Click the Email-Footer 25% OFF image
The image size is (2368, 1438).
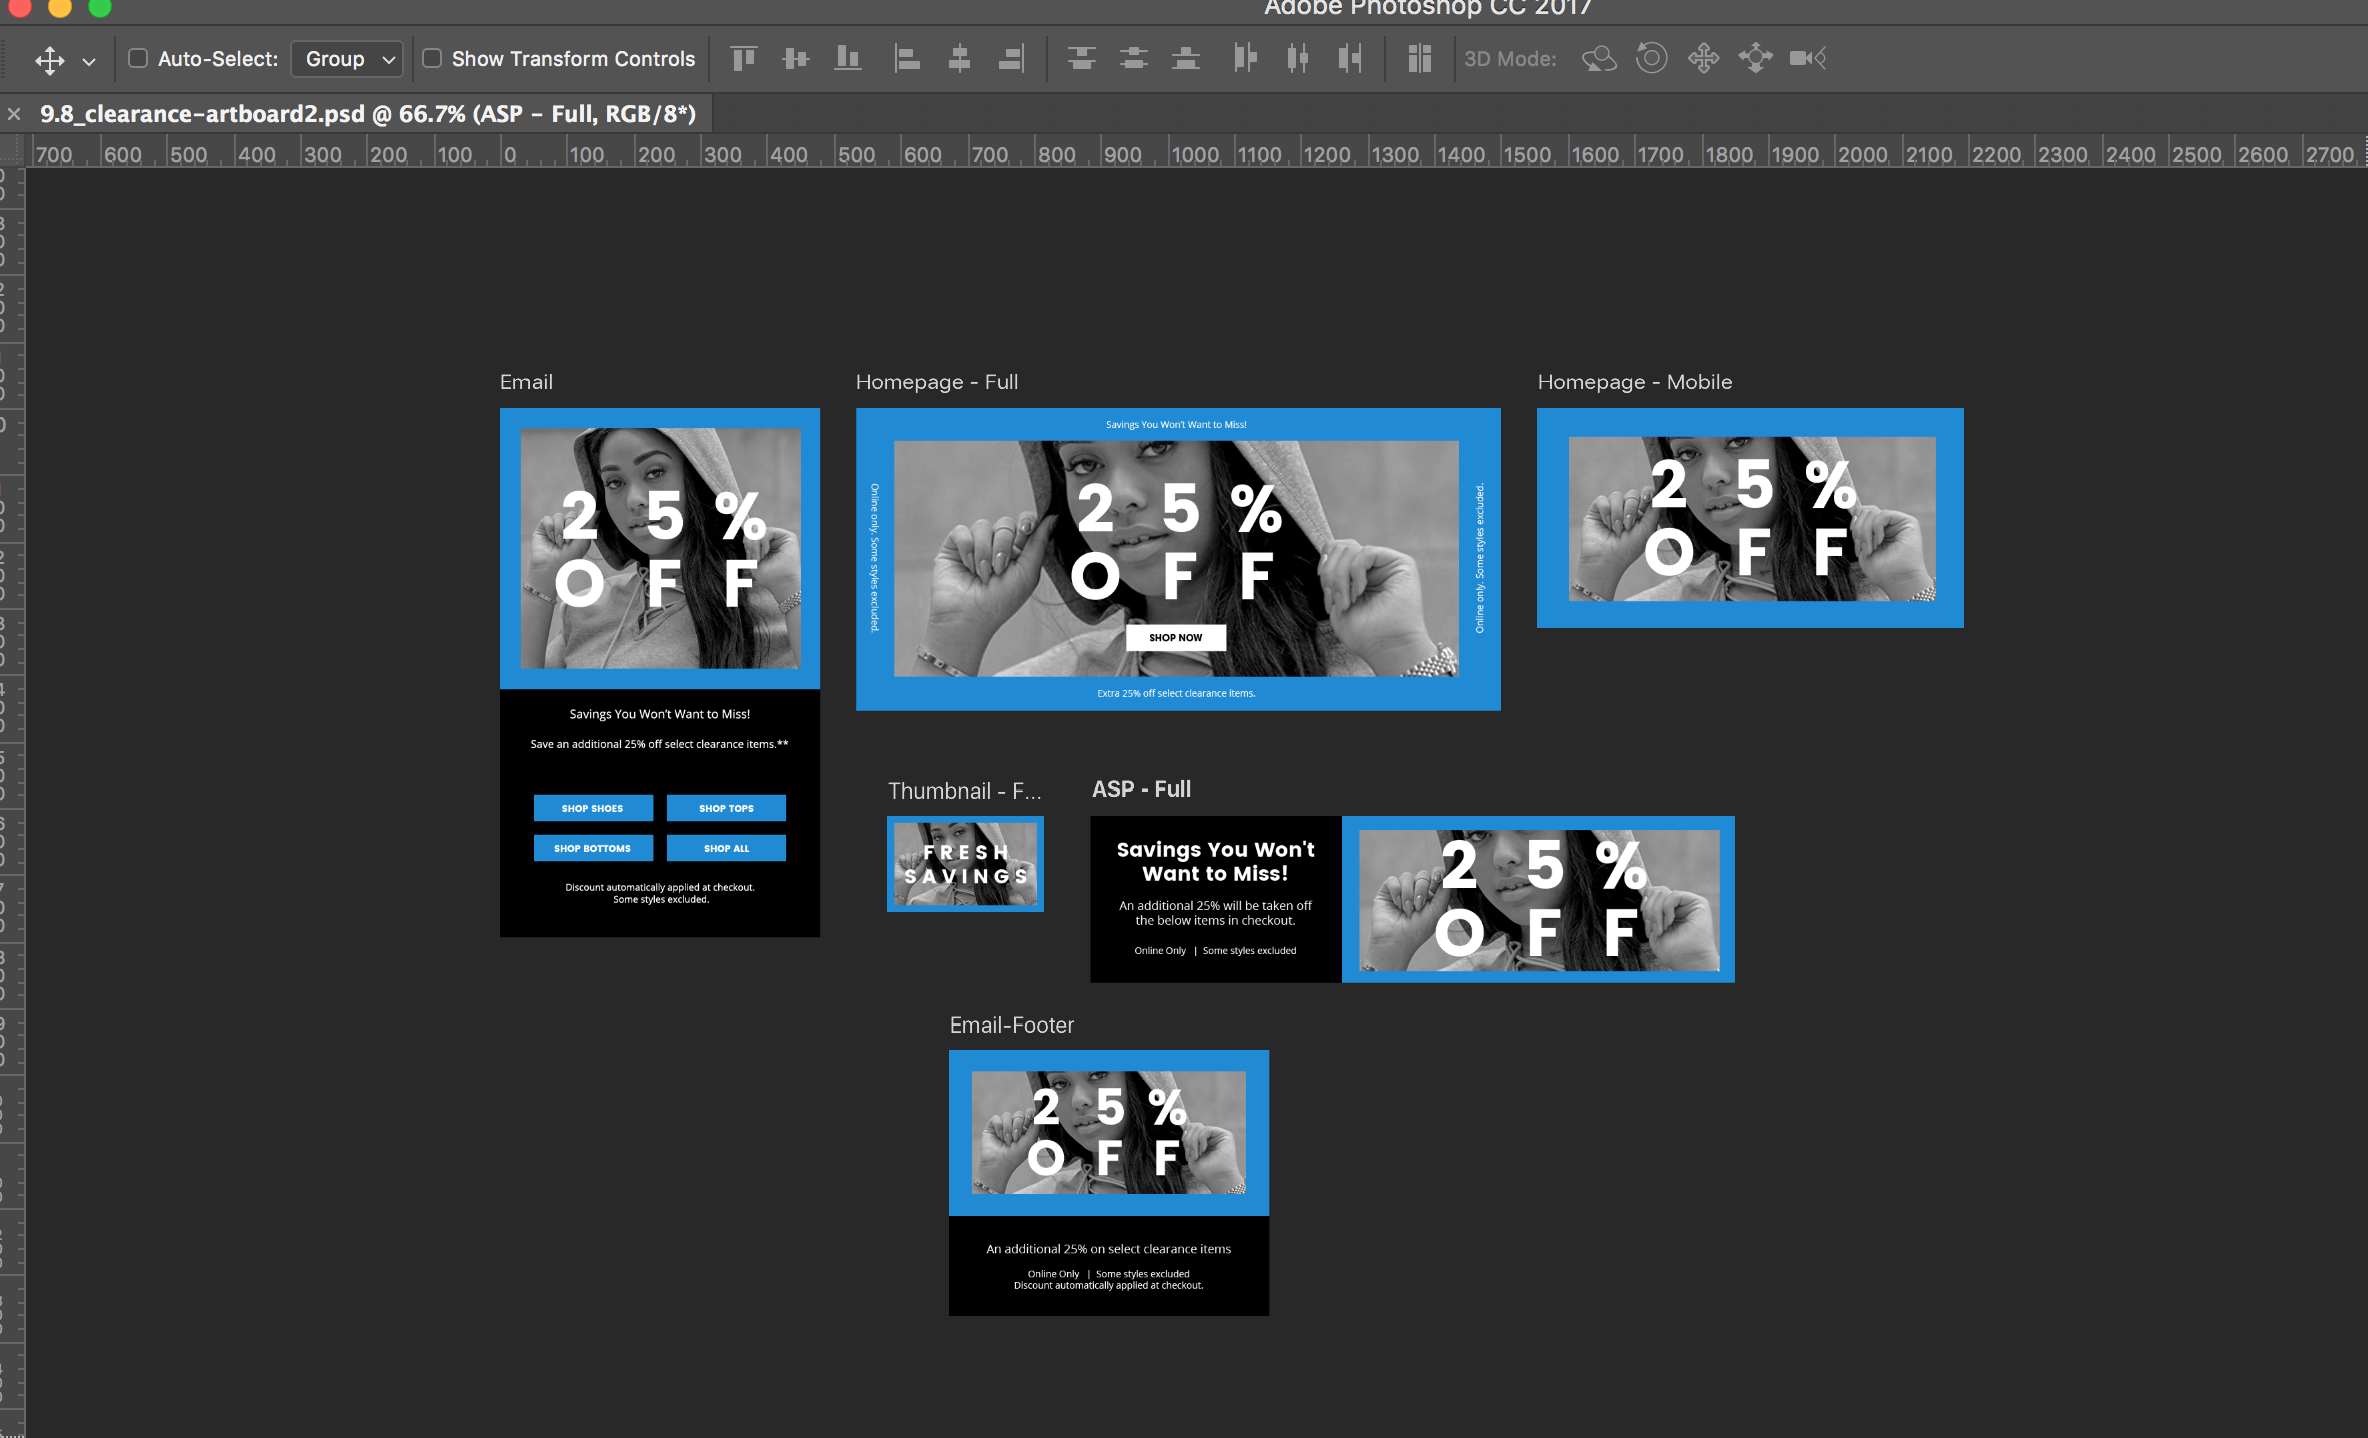click(x=1109, y=1133)
